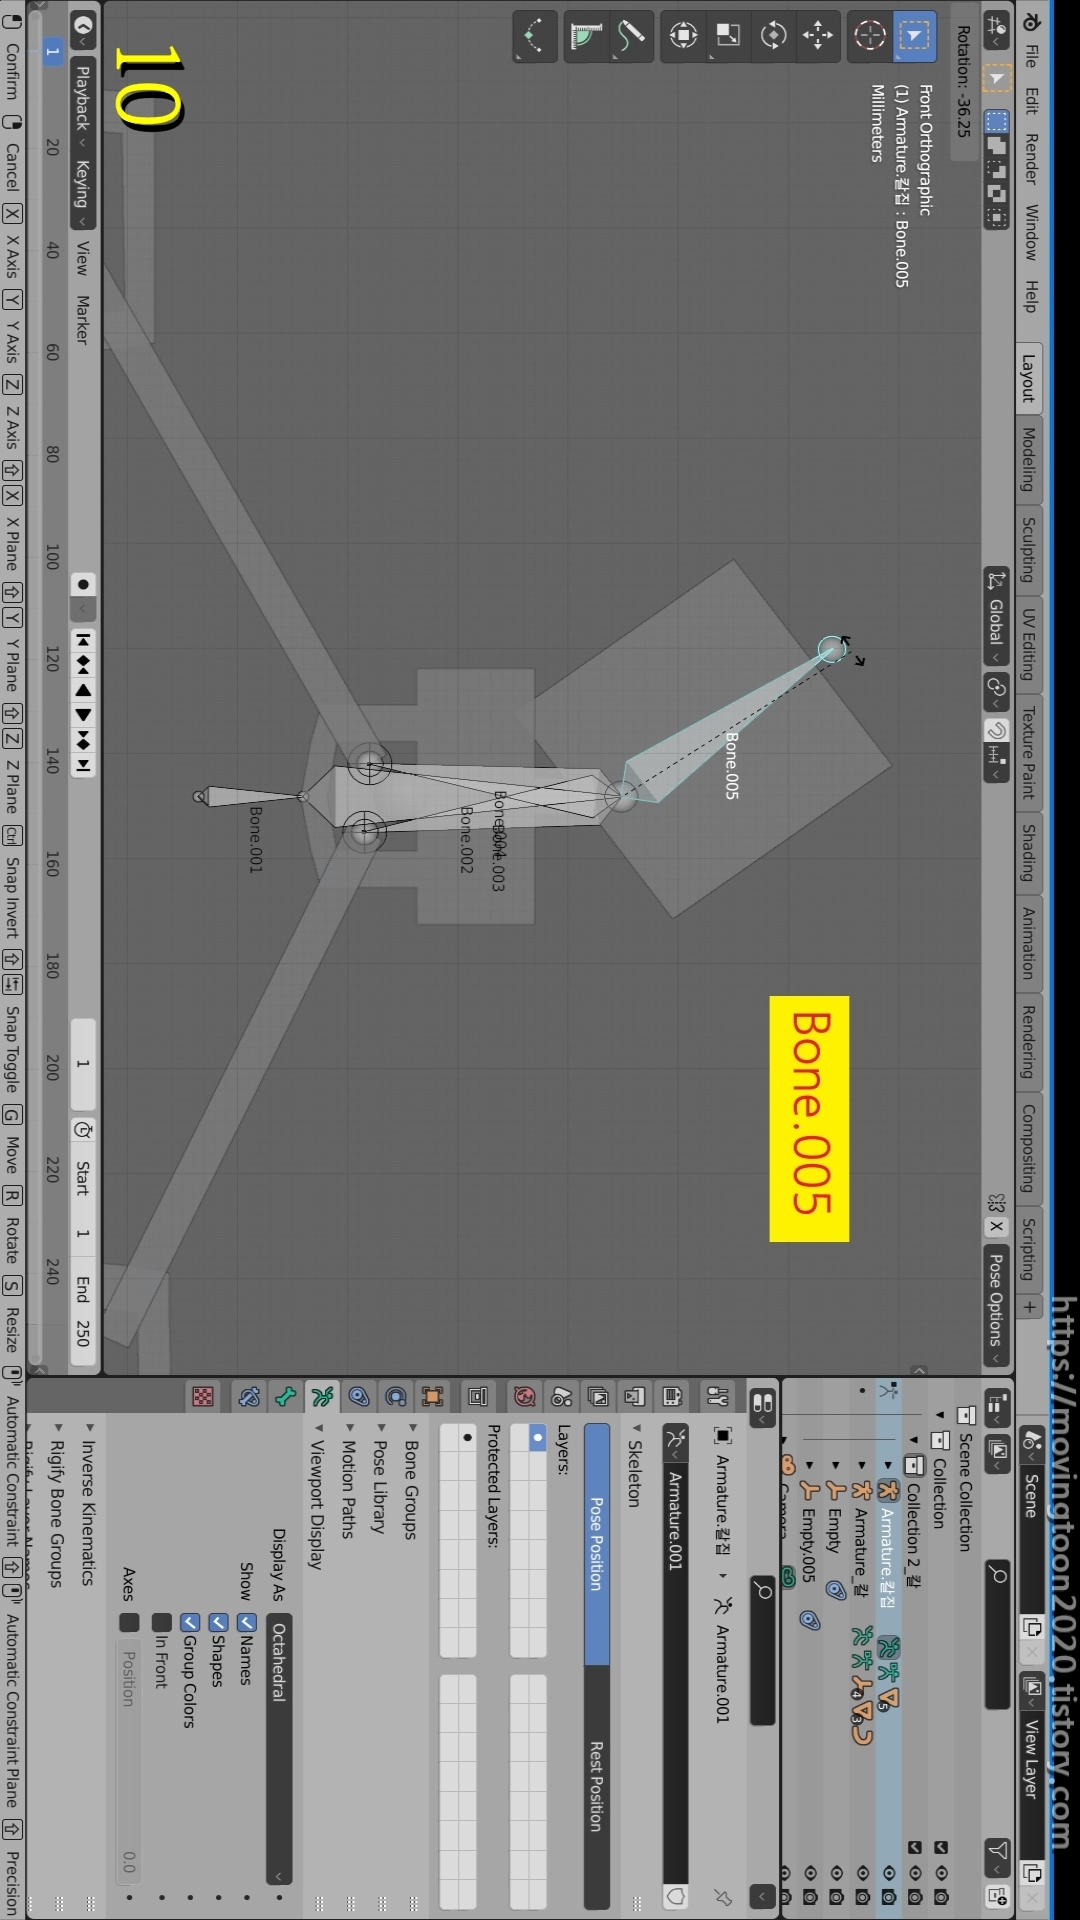Open Active Tool properties tab

pyautogui.click(x=717, y=1396)
